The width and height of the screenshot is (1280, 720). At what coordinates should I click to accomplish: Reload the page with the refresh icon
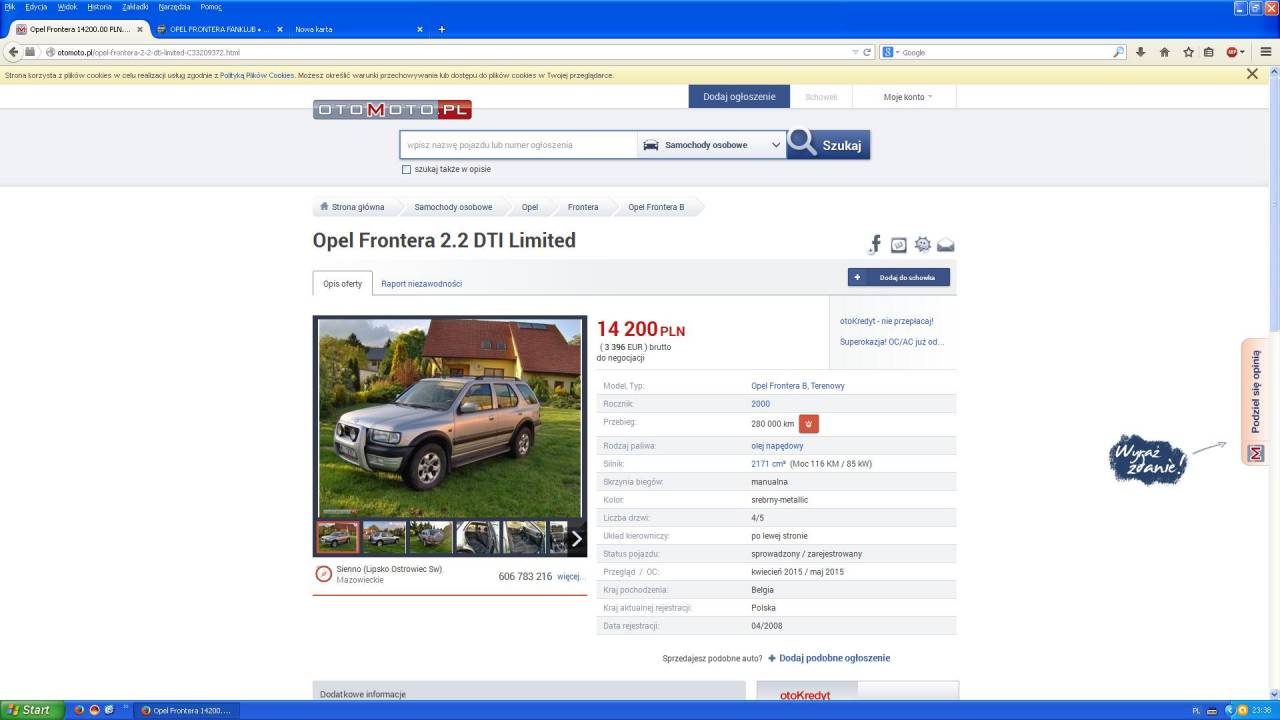point(867,52)
